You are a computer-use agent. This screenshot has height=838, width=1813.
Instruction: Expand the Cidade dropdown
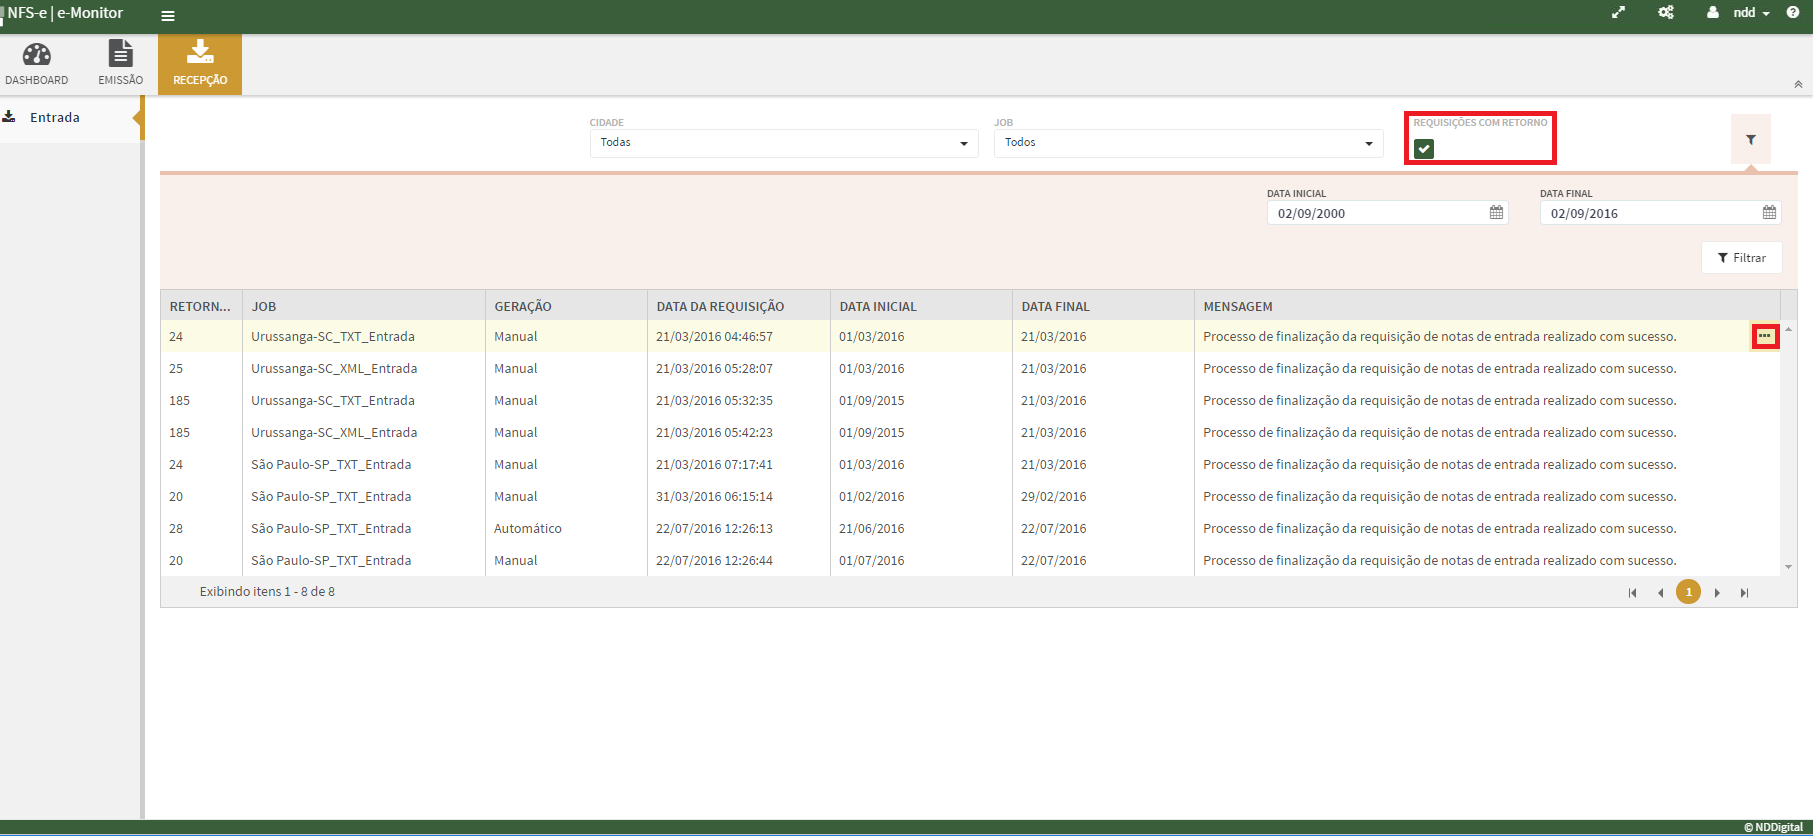tap(784, 143)
